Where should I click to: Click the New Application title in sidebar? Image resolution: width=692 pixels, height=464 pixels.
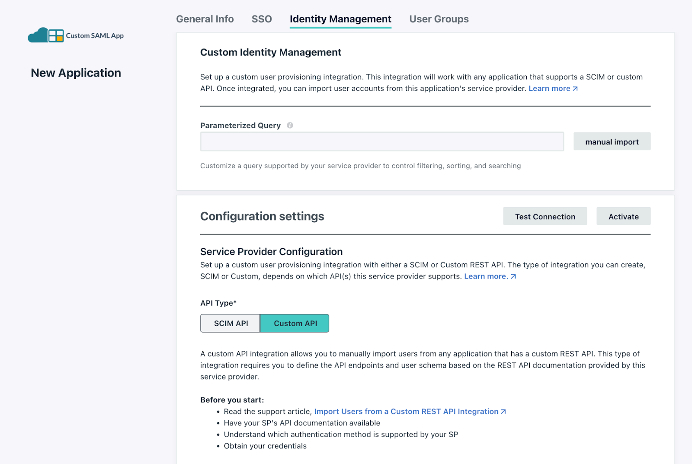click(76, 73)
